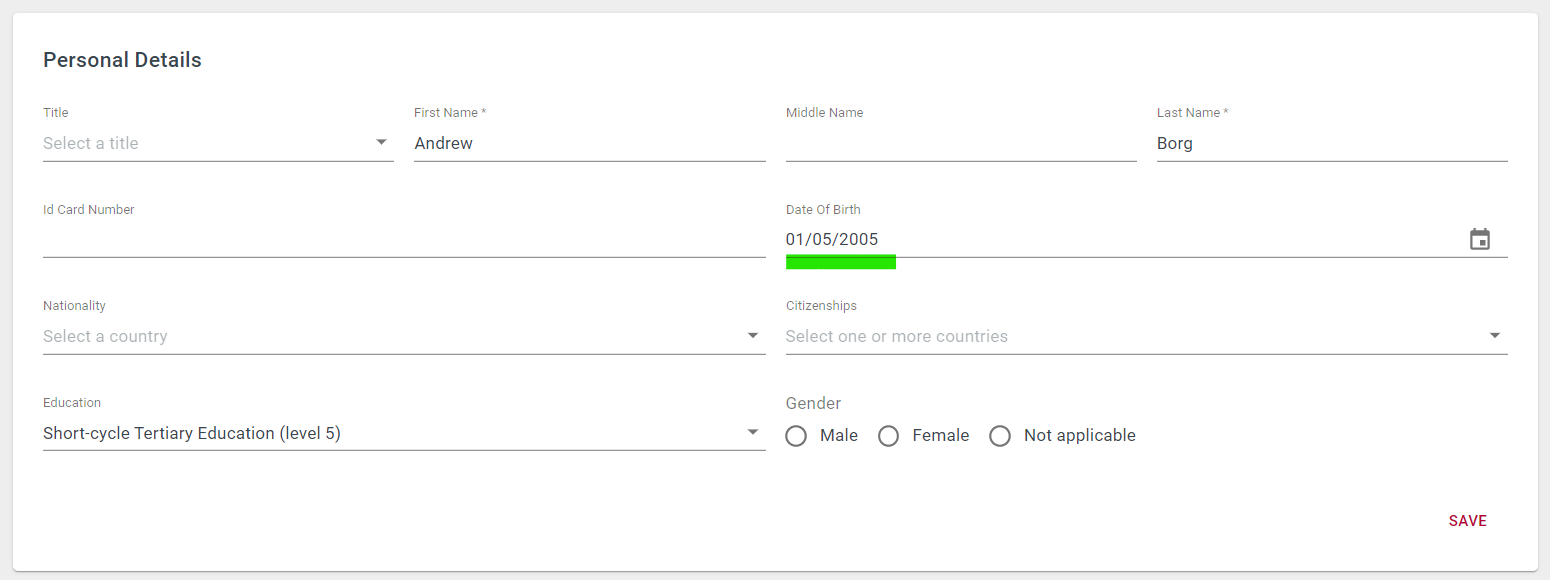The height and width of the screenshot is (580, 1550).
Task: Click the Title dropdown arrow
Action: tap(381, 143)
